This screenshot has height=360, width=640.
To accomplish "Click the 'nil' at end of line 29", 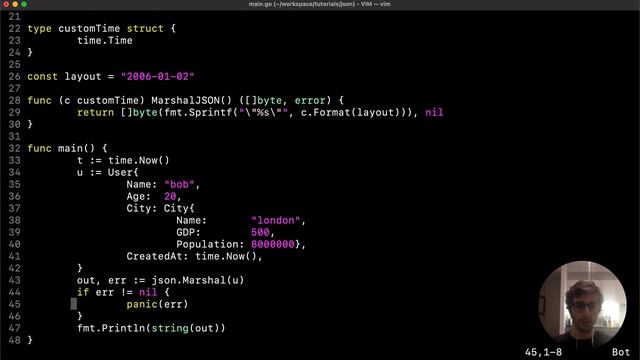I will coord(434,112).
